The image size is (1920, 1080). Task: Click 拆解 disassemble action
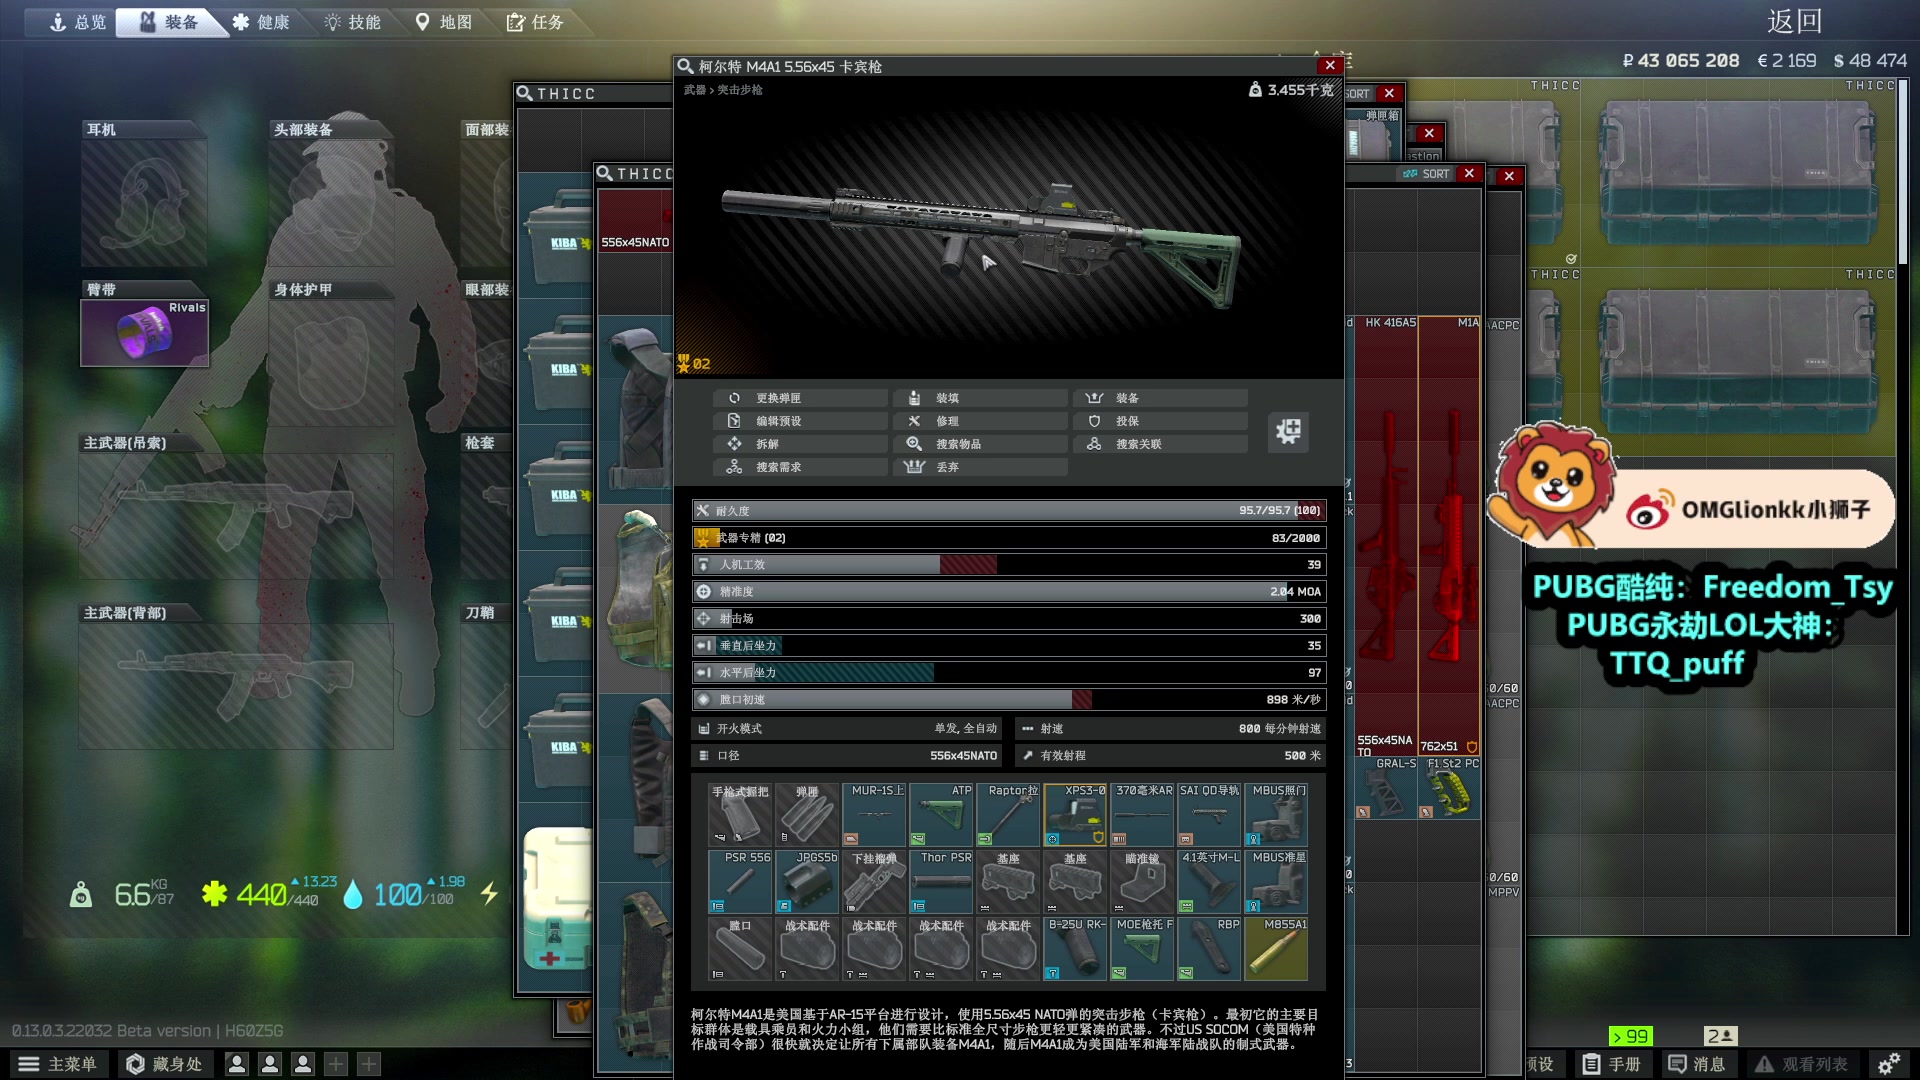coord(800,444)
